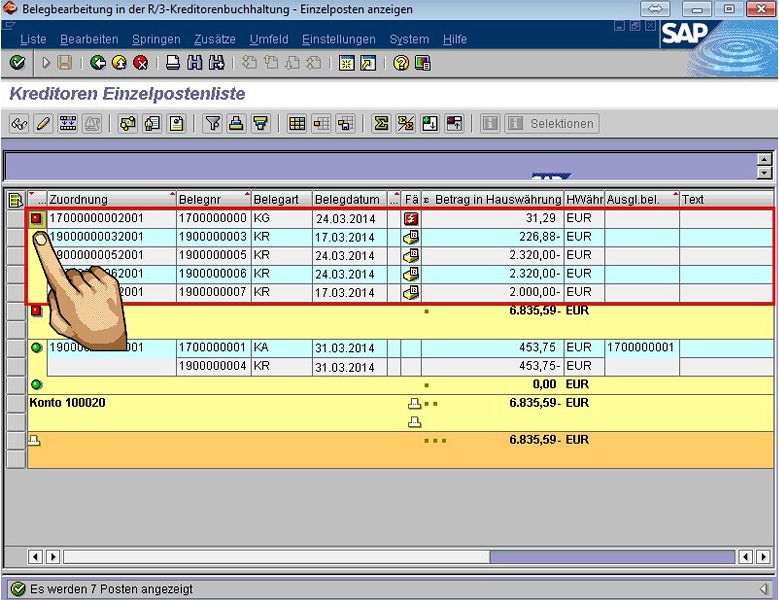Click the Sigma total icon
The width and height of the screenshot is (779, 600).
[x=381, y=124]
